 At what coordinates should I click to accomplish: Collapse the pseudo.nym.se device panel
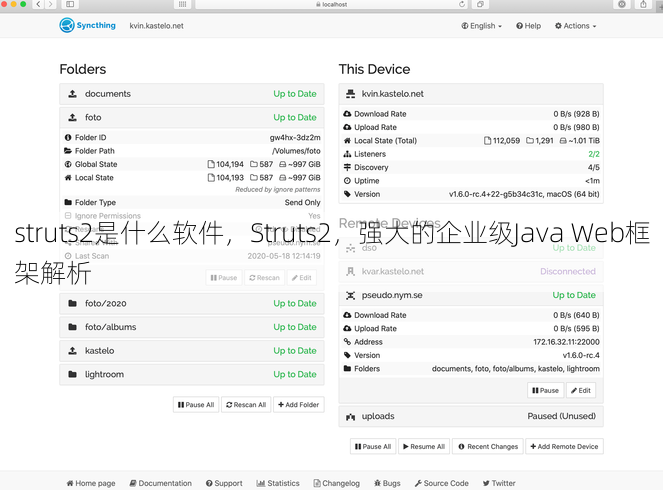(x=471, y=295)
